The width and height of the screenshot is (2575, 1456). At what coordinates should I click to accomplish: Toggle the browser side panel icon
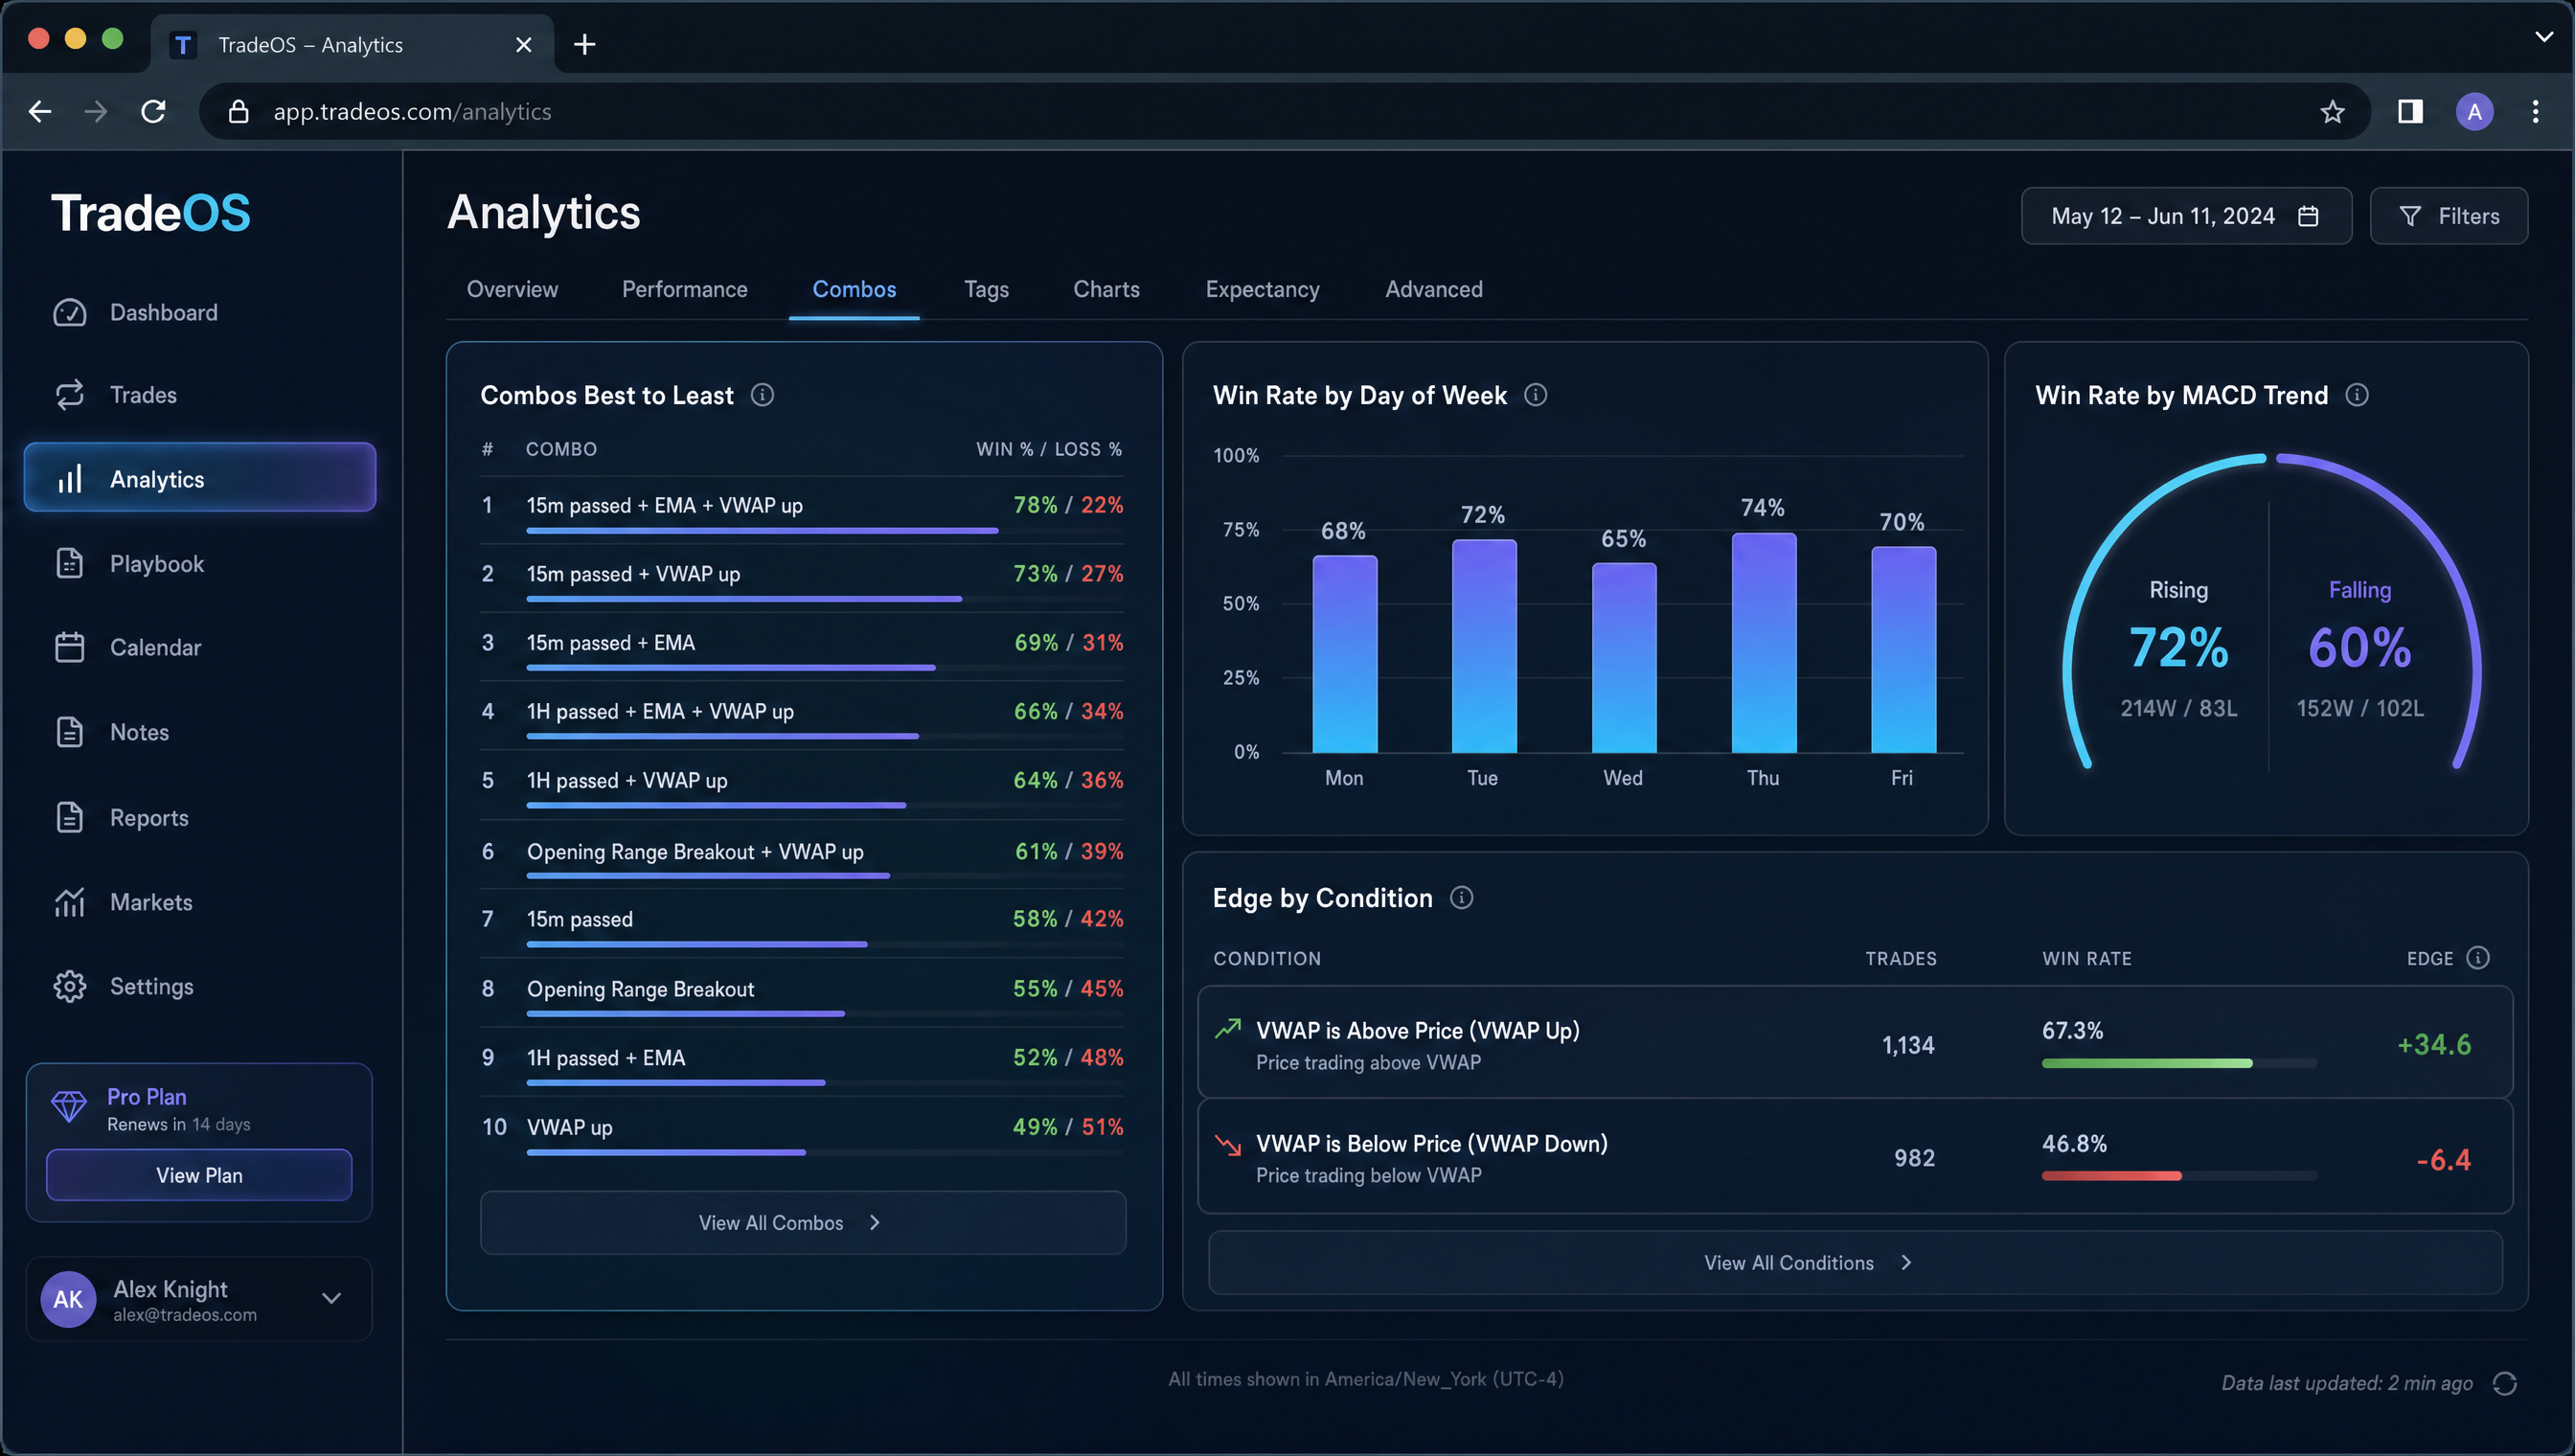pos(2410,111)
